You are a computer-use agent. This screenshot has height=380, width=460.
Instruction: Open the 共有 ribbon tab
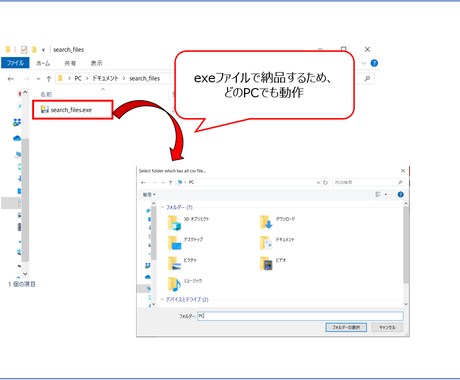click(x=70, y=63)
